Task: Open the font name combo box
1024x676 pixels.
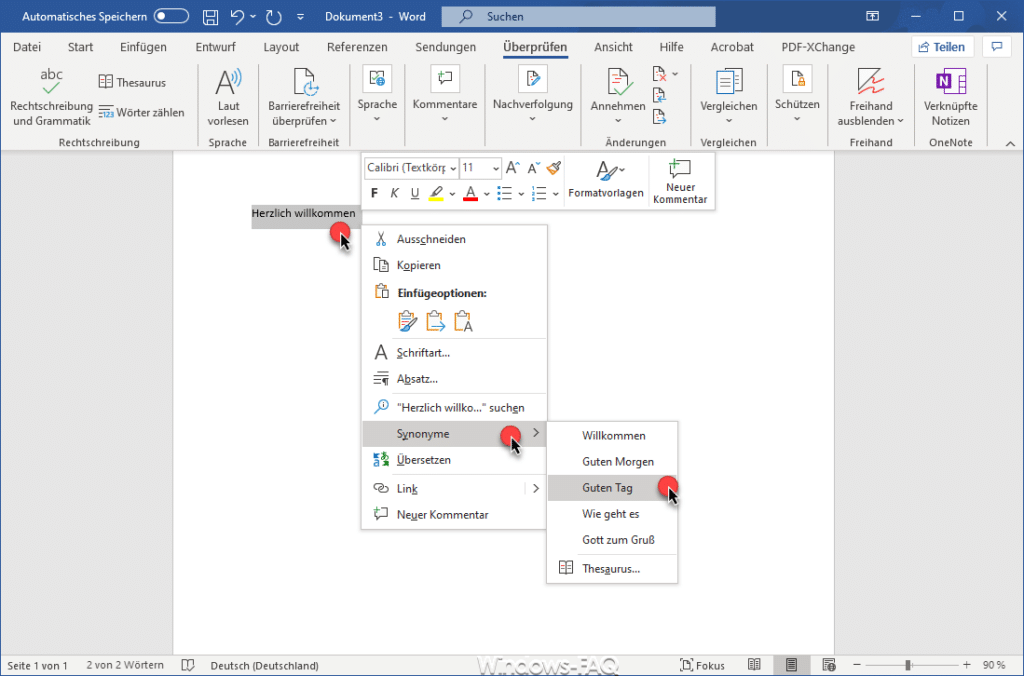Action: (411, 168)
